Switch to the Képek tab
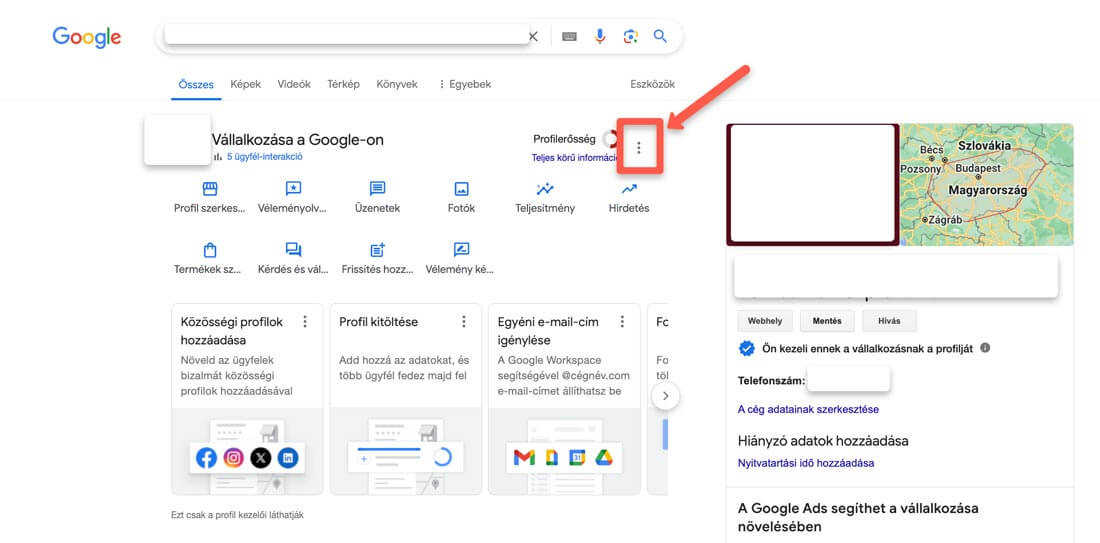1100x543 pixels. [x=246, y=84]
